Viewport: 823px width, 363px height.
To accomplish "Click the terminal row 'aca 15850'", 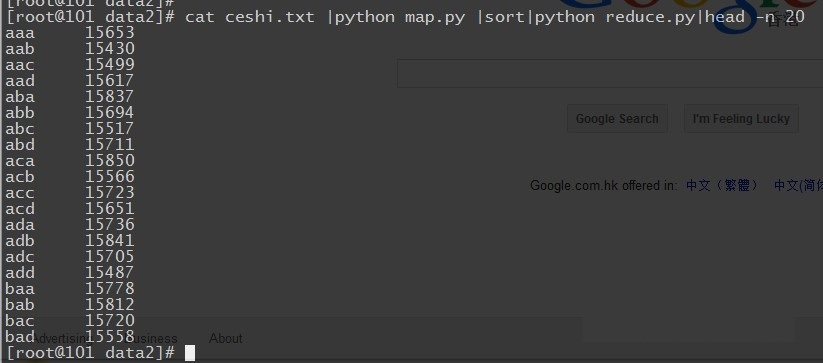I will (70, 161).
